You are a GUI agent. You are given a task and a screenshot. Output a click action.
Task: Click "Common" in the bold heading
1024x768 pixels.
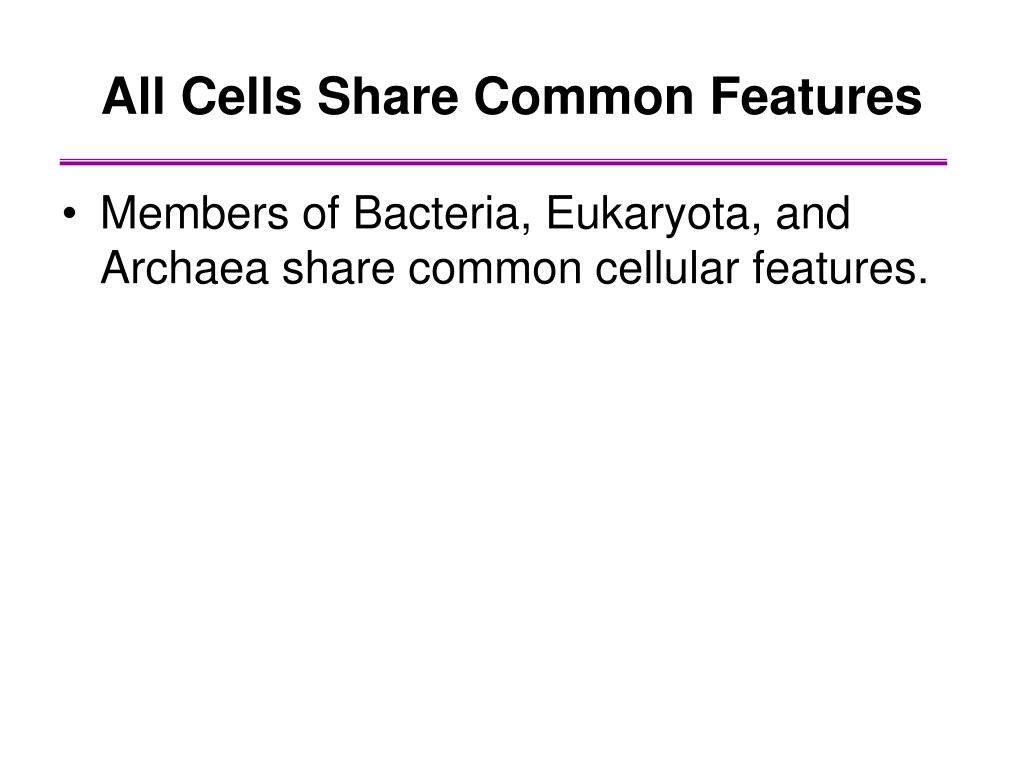click(x=584, y=97)
